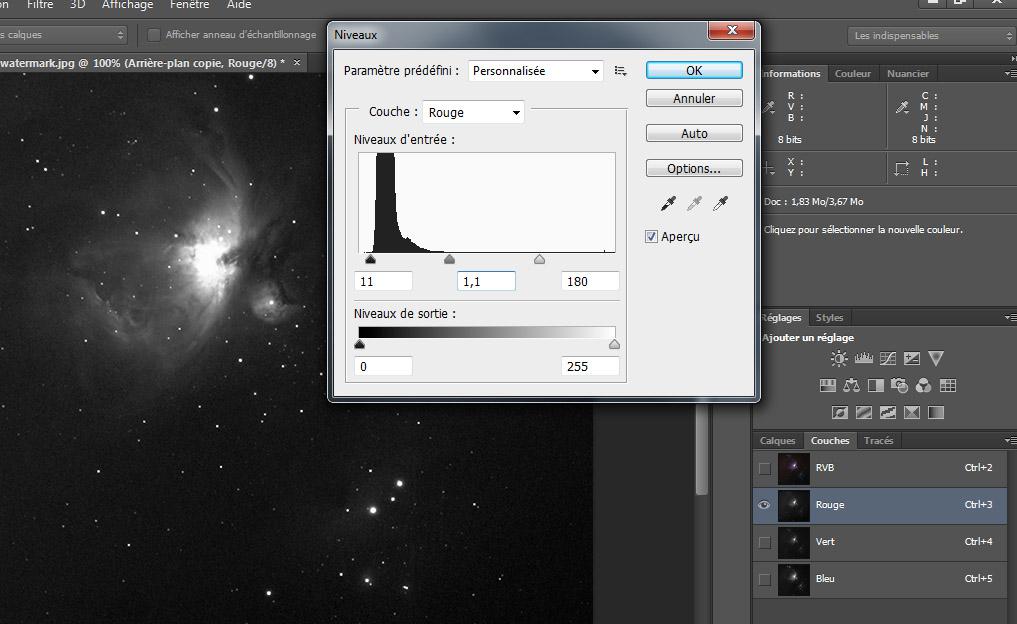Add a Brightness/Contrast adjustment
Image resolution: width=1017 pixels, height=624 pixels.
839,359
